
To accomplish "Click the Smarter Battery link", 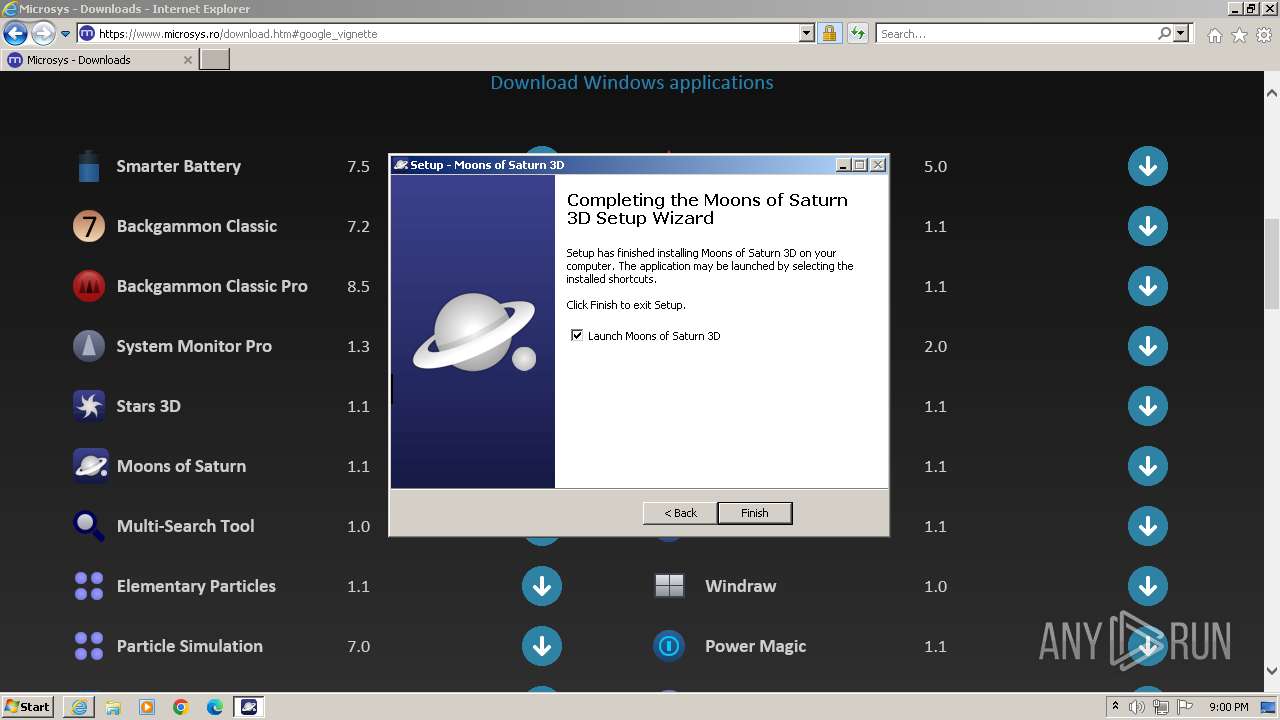I will click(179, 166).
